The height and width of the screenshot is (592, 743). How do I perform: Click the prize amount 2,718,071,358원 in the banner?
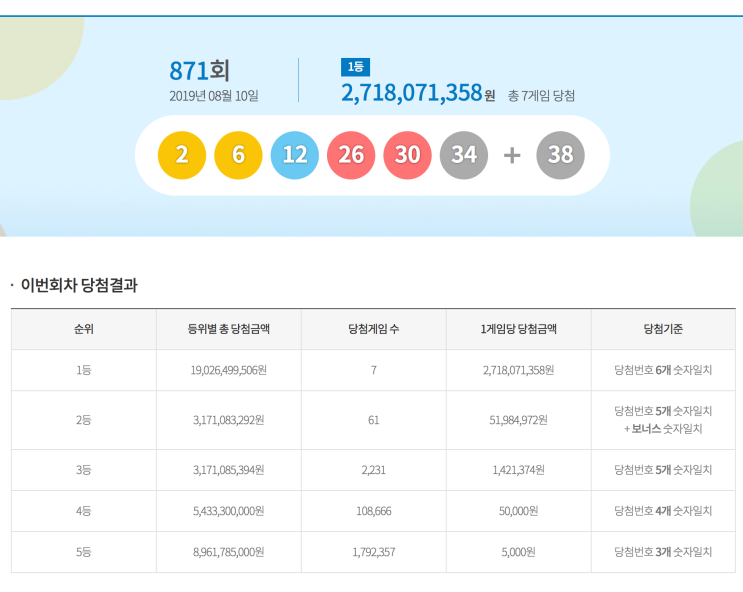(x=418, y=92)
